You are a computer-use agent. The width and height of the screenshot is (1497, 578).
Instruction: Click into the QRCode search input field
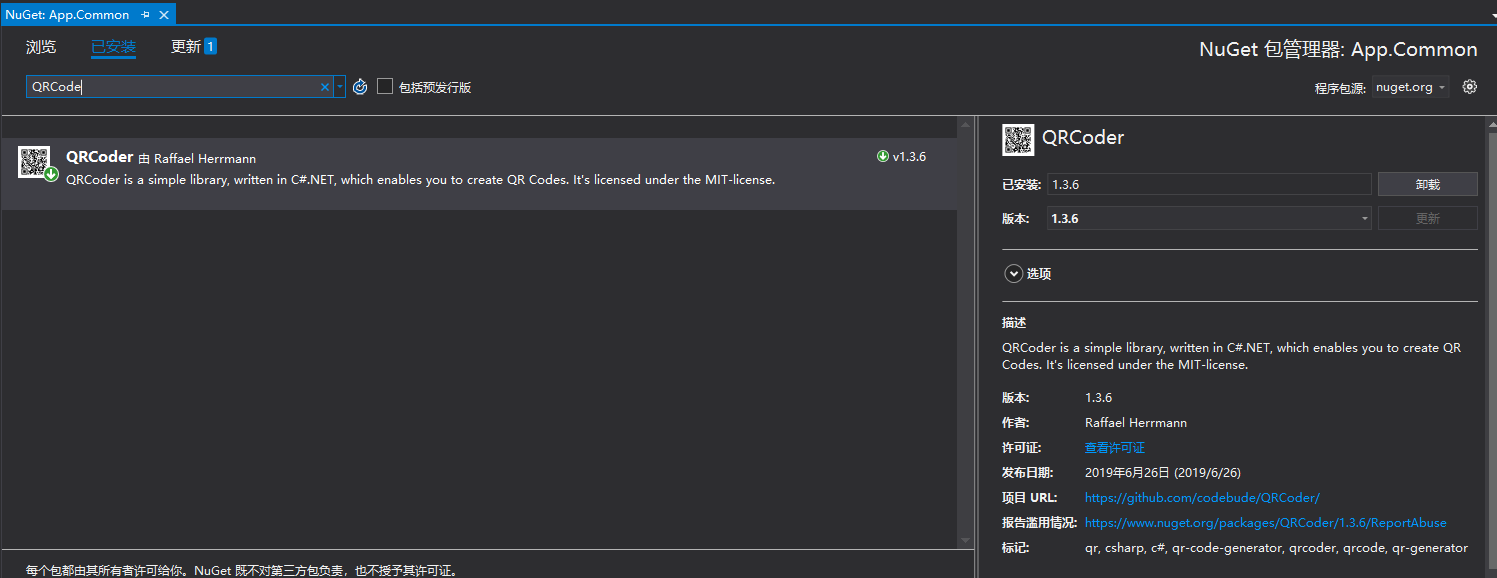pos(170,87)
